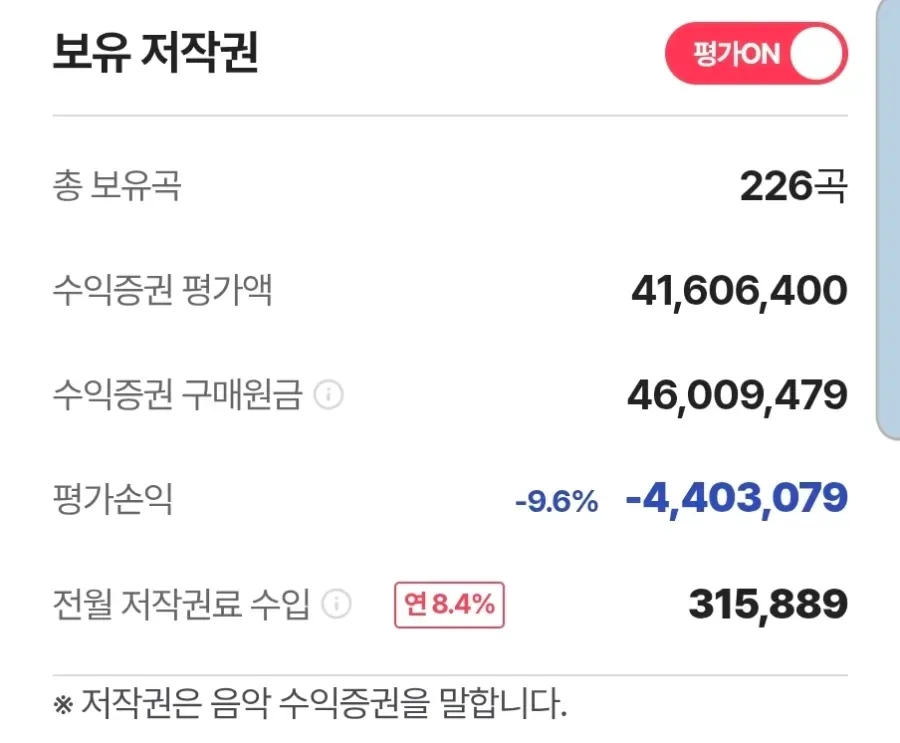The height and width of the screenshot is (743, 900).
Task: Click the -9.6% loss percentage
Action: (557, 502)
